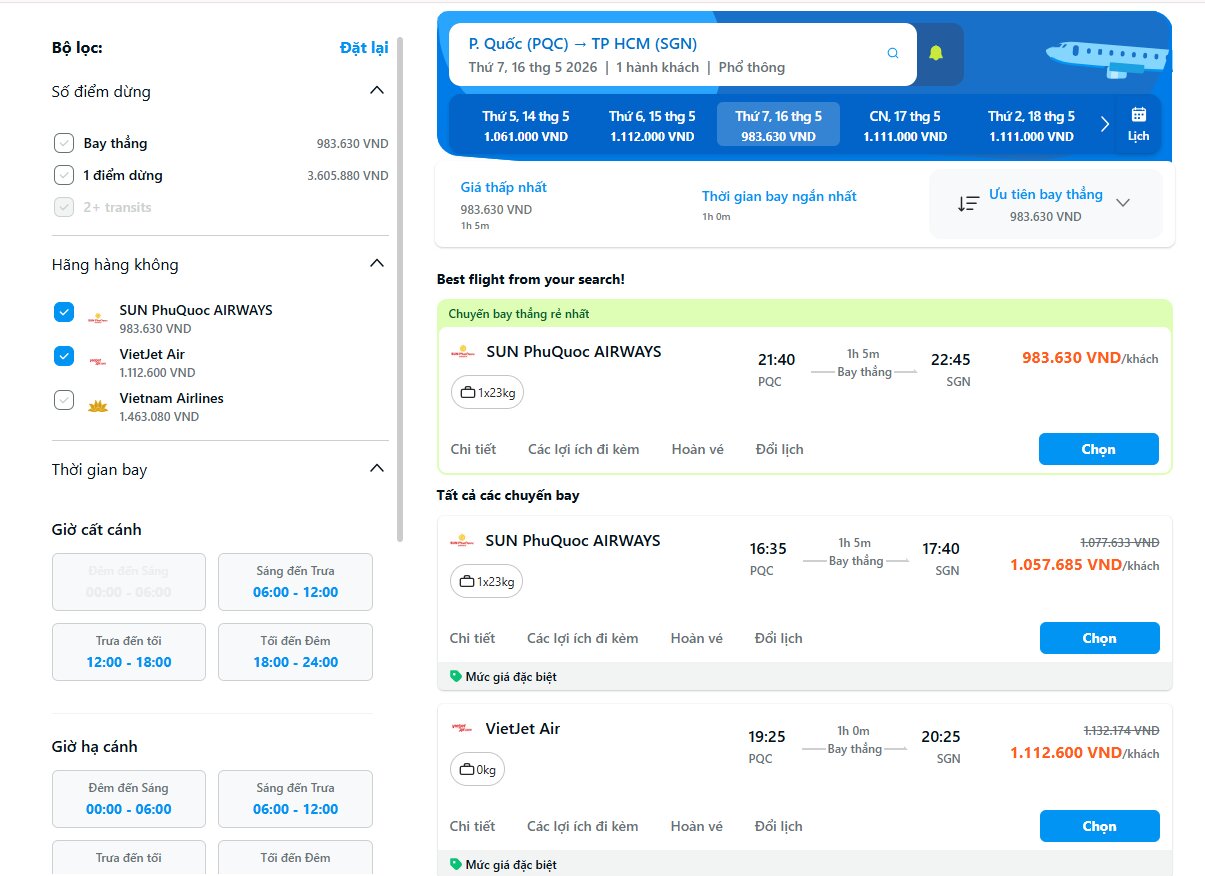Collapse the Hãng hàng không section
The image size is (1205, 876).
377,264
